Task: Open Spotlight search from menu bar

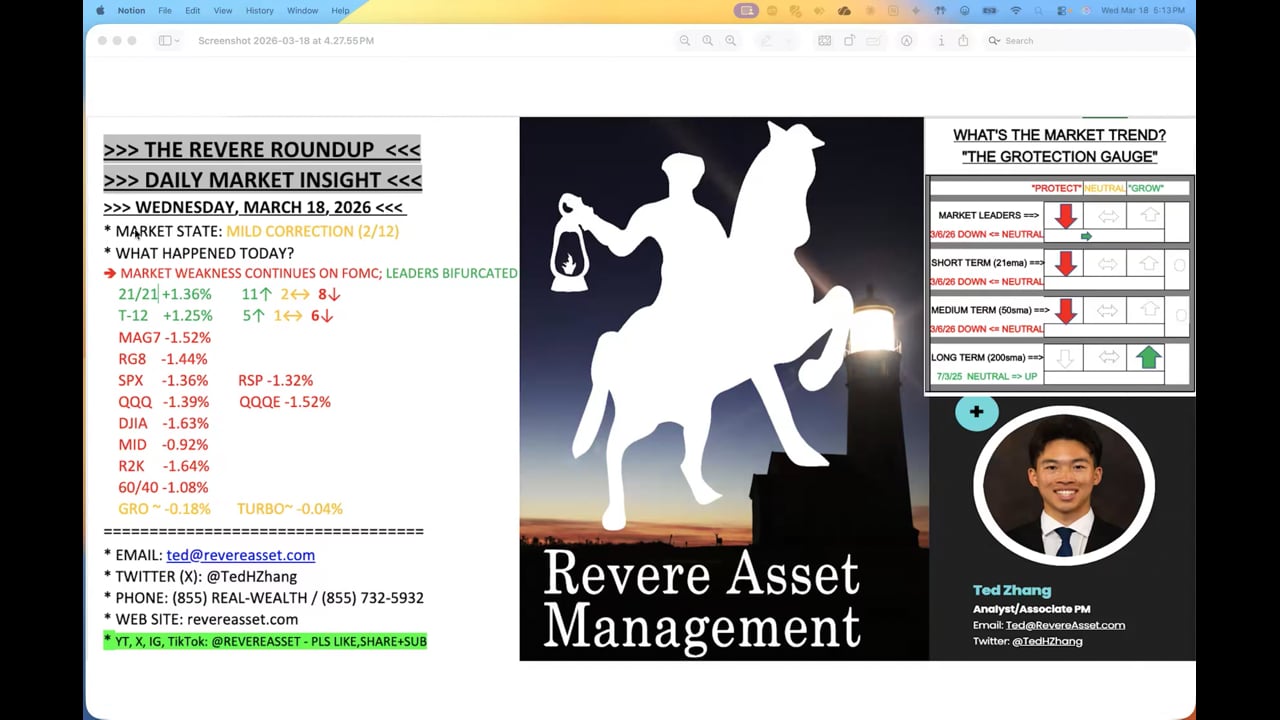Action: 1041,10
